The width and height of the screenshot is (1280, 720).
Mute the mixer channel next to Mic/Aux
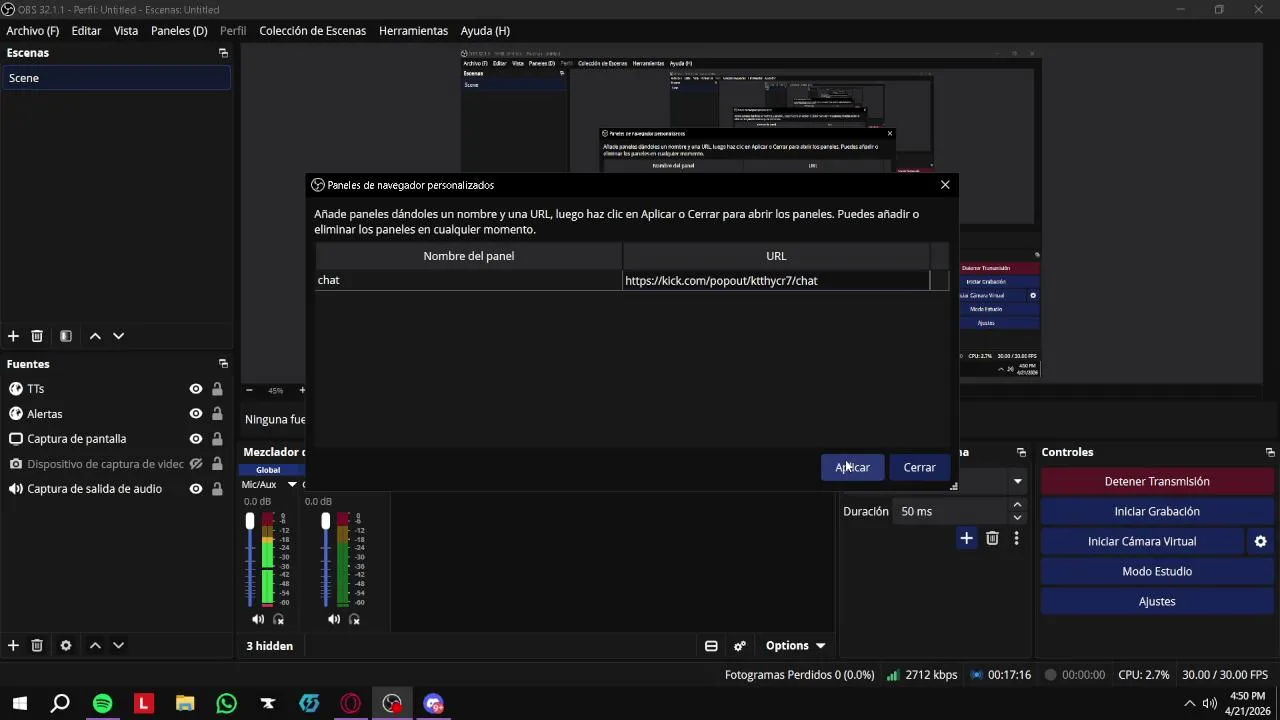[334, 619]
